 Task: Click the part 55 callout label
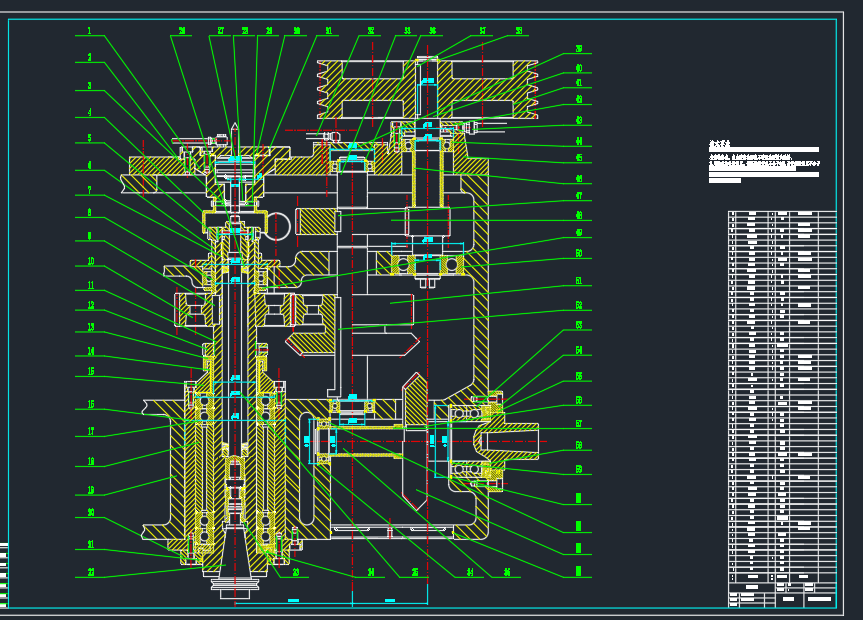point(578,377)
